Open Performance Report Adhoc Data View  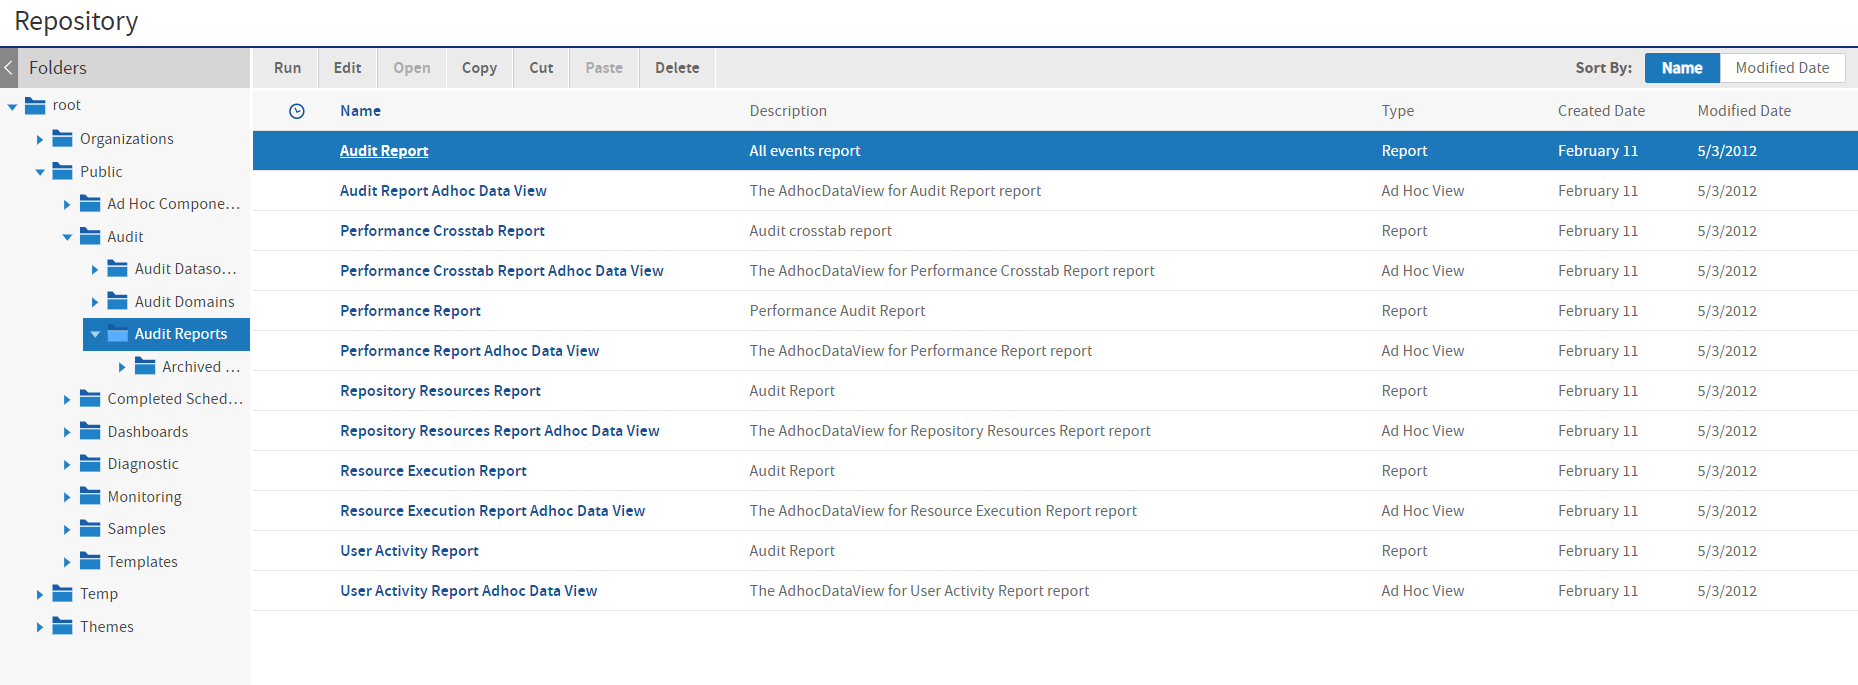coord(469,351)
